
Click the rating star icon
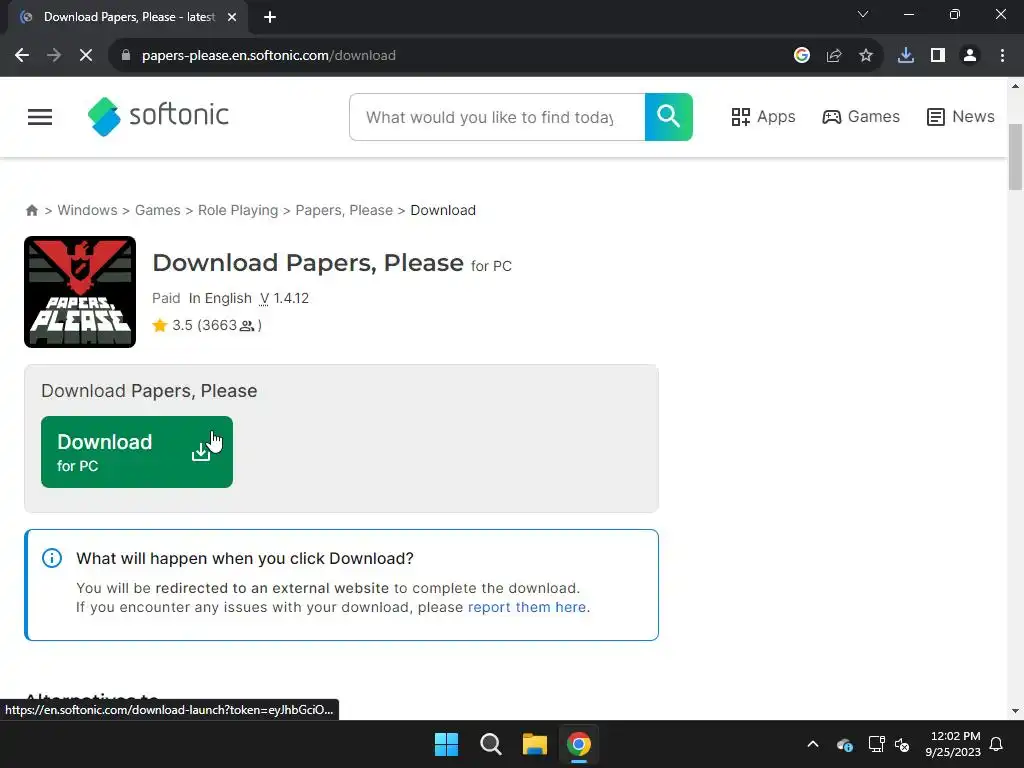tap(159, 325)
